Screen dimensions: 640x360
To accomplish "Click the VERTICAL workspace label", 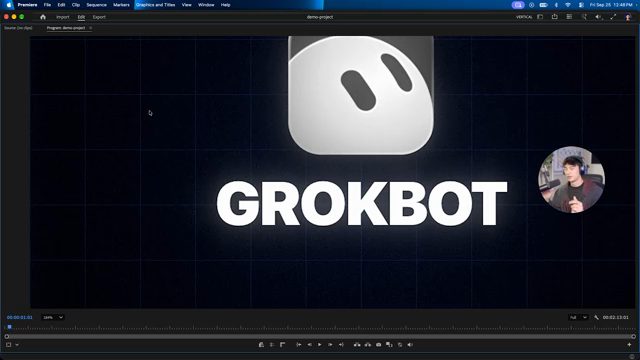I will tap(524, 17).
